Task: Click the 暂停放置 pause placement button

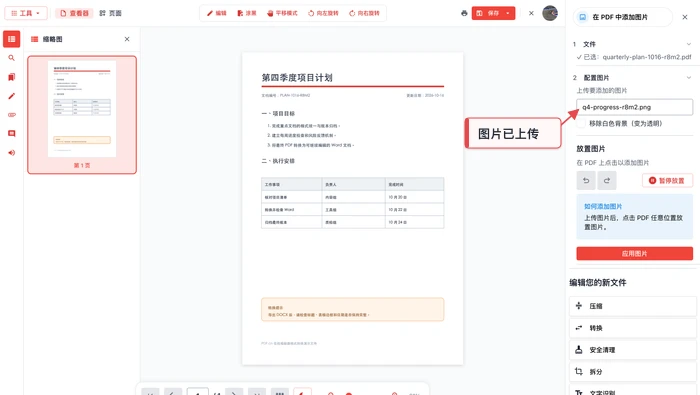Action: 667,180
